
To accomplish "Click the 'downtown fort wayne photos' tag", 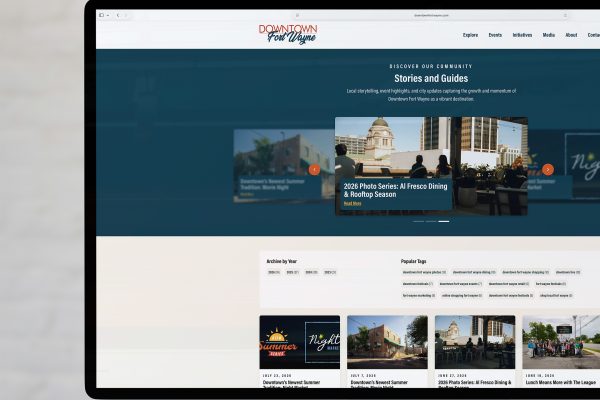I will pos(424,272).
